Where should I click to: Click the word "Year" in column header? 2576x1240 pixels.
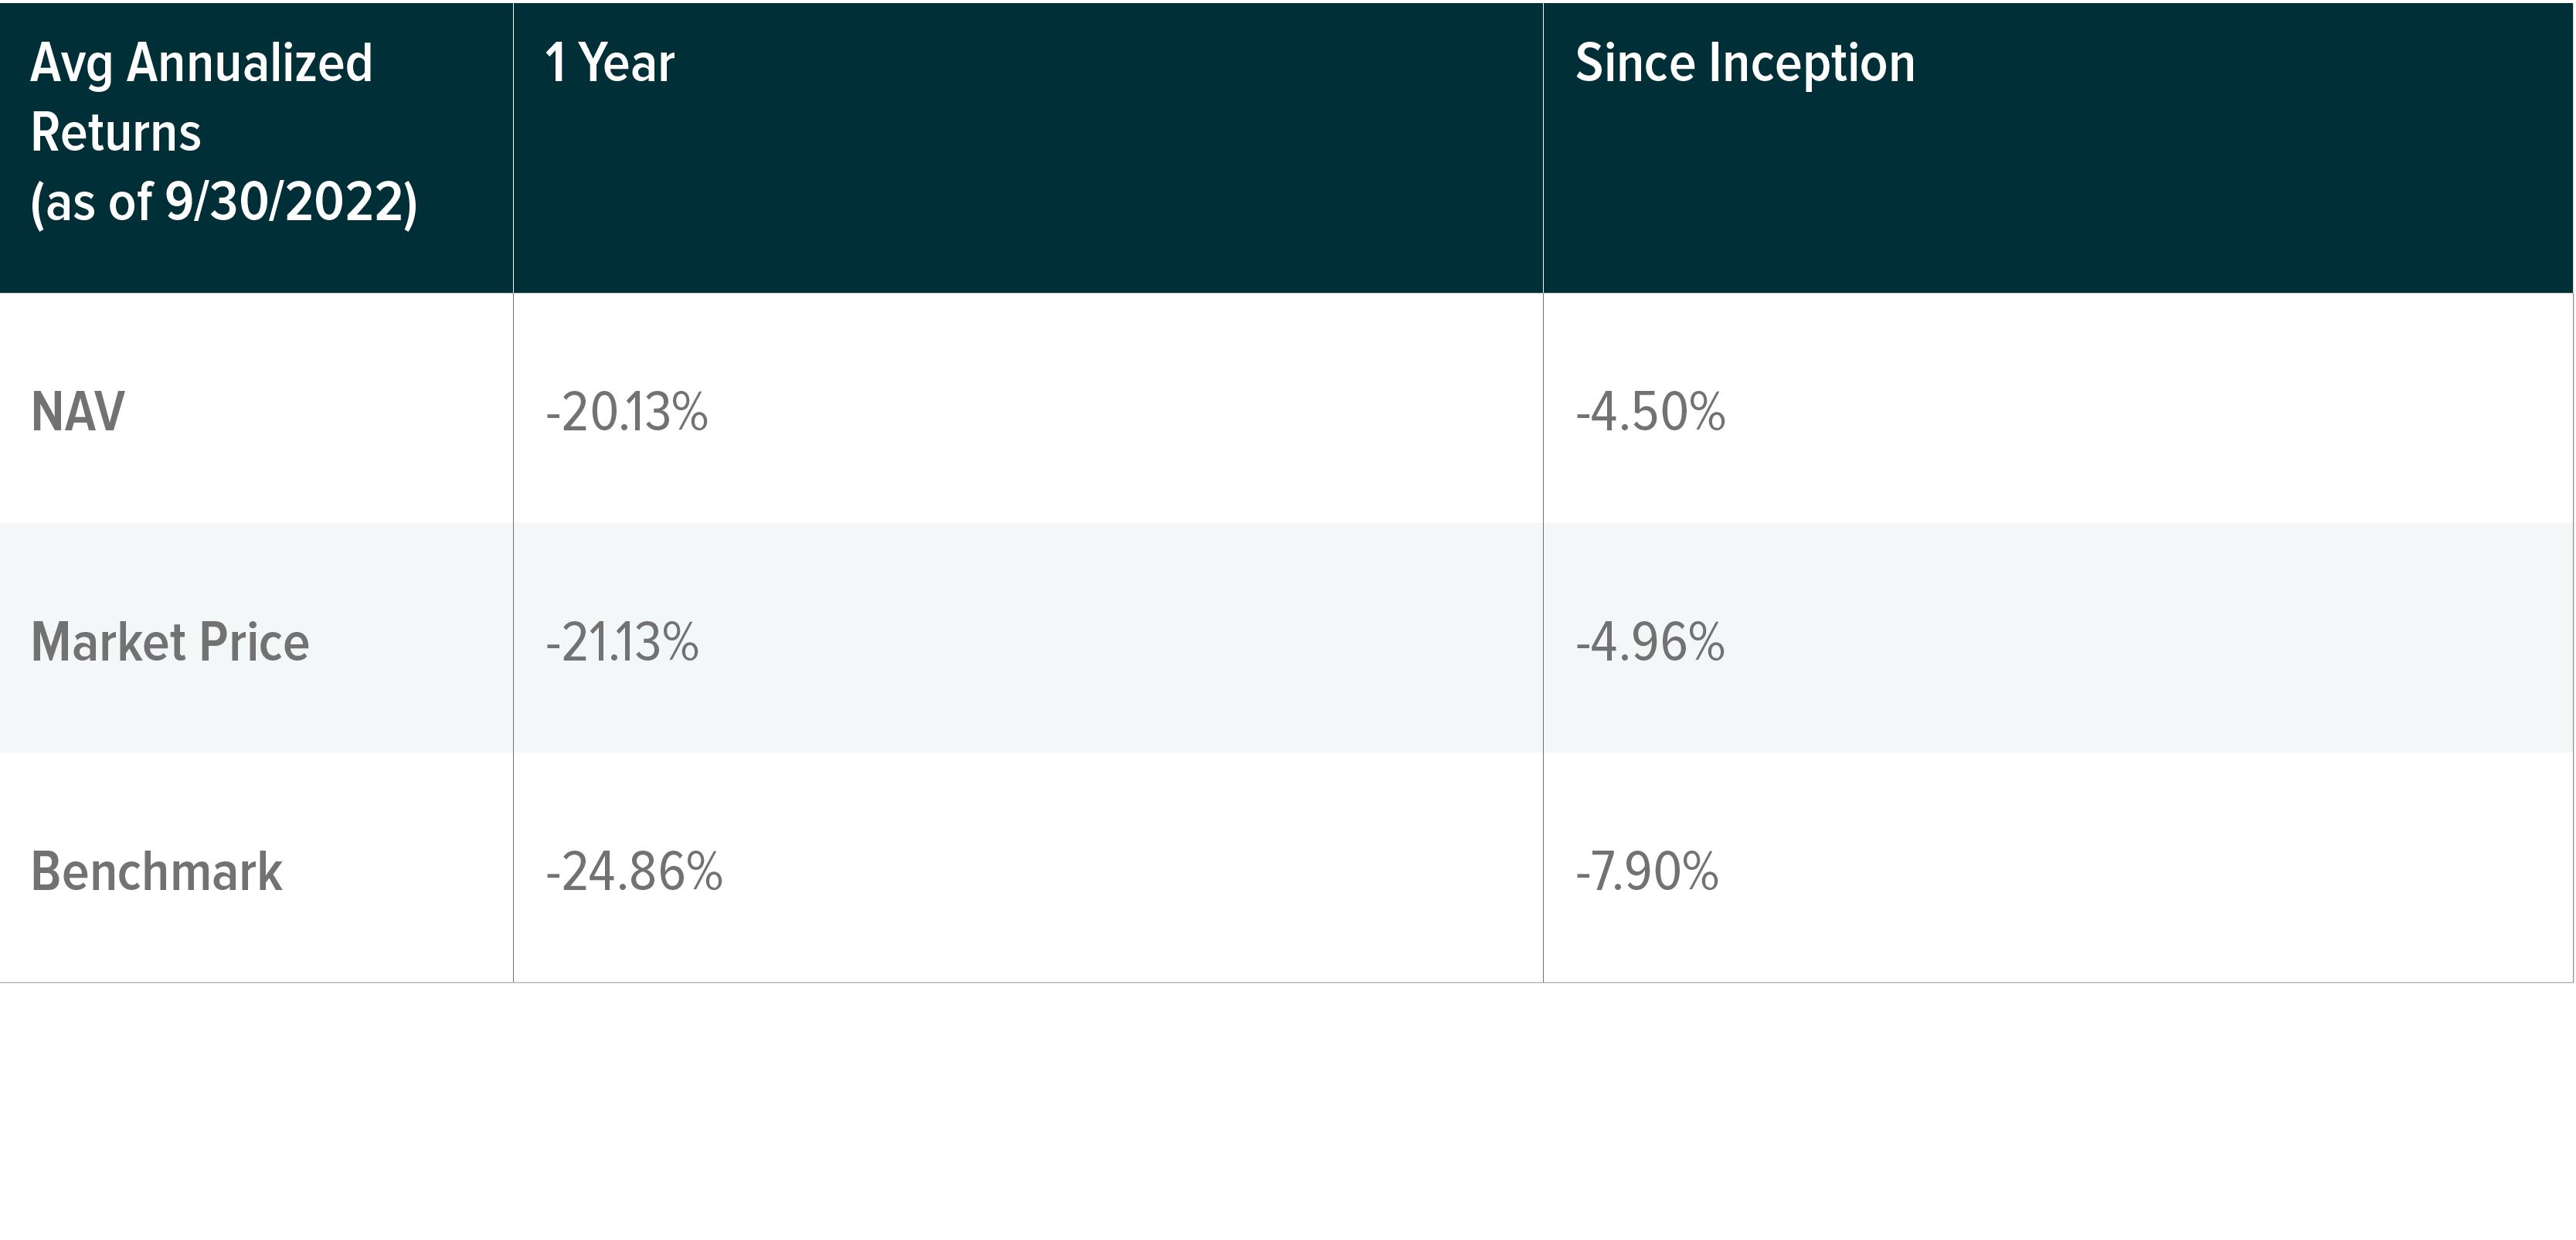point(626,63)
